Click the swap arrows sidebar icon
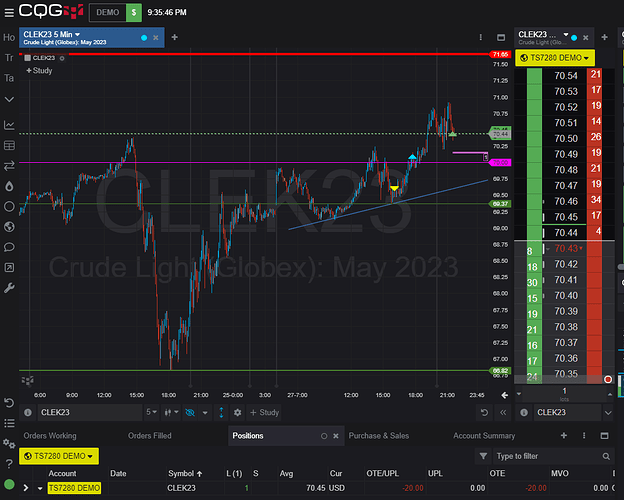The width and height of the screenshot is (624, 500). (x=8, y=165)
